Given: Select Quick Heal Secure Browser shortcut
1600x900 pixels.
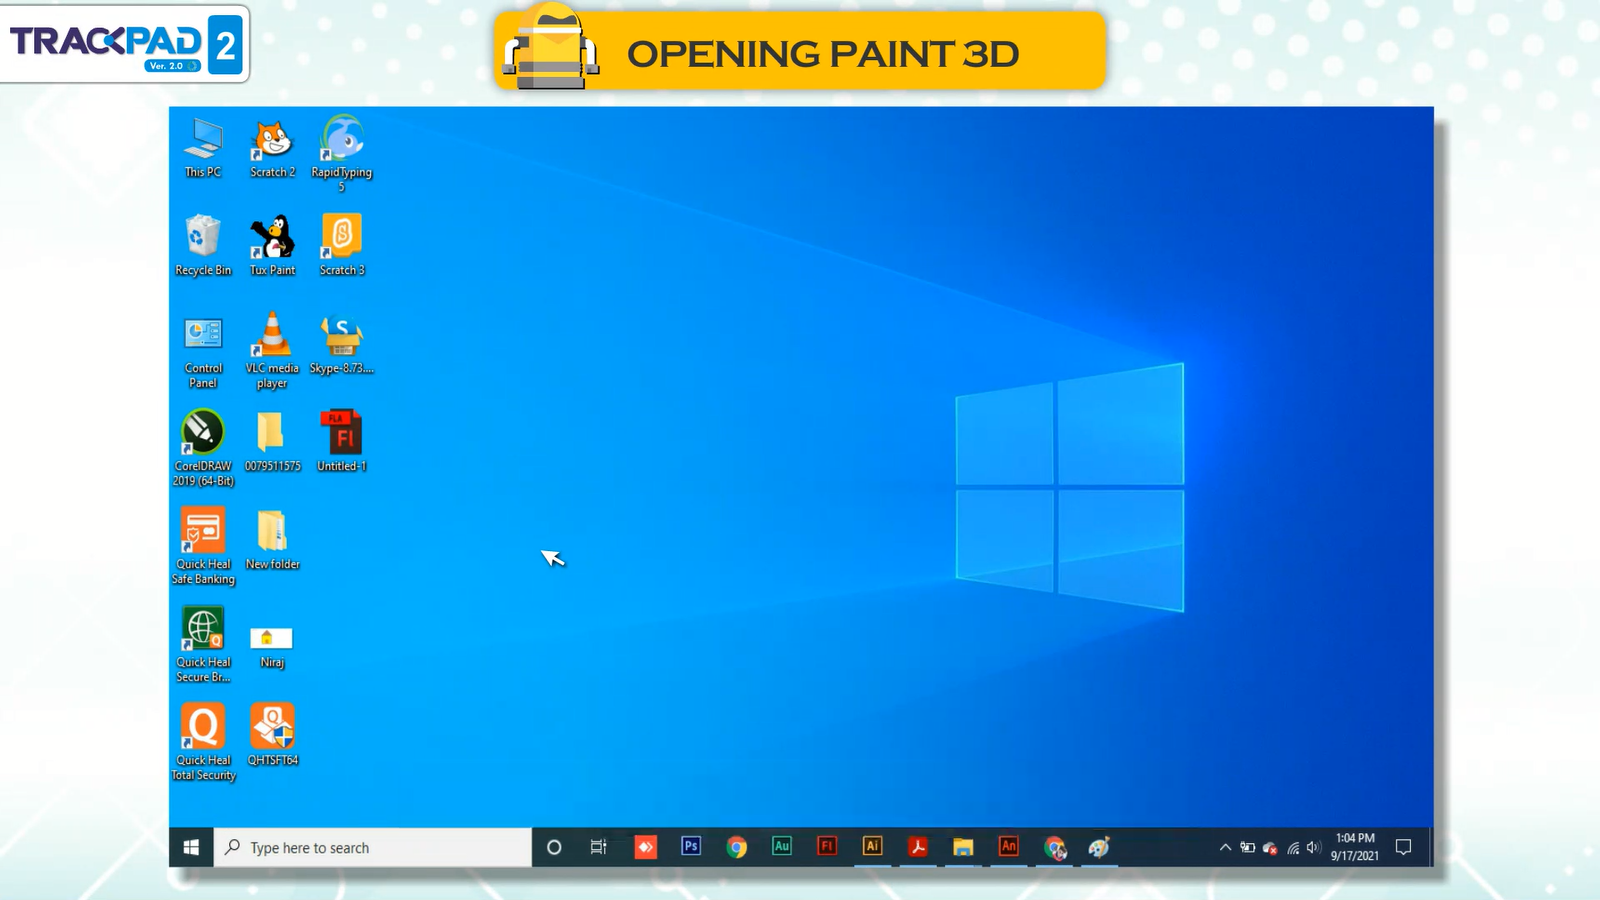Looking at the screenshot, I should [x=203, y=645].
